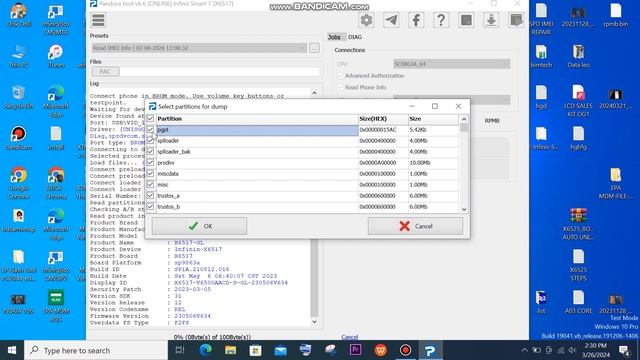Viewport: 640px width, 360px height.
Task: Uncheck the pgpt partition checkbox
Action: point(150,130)
